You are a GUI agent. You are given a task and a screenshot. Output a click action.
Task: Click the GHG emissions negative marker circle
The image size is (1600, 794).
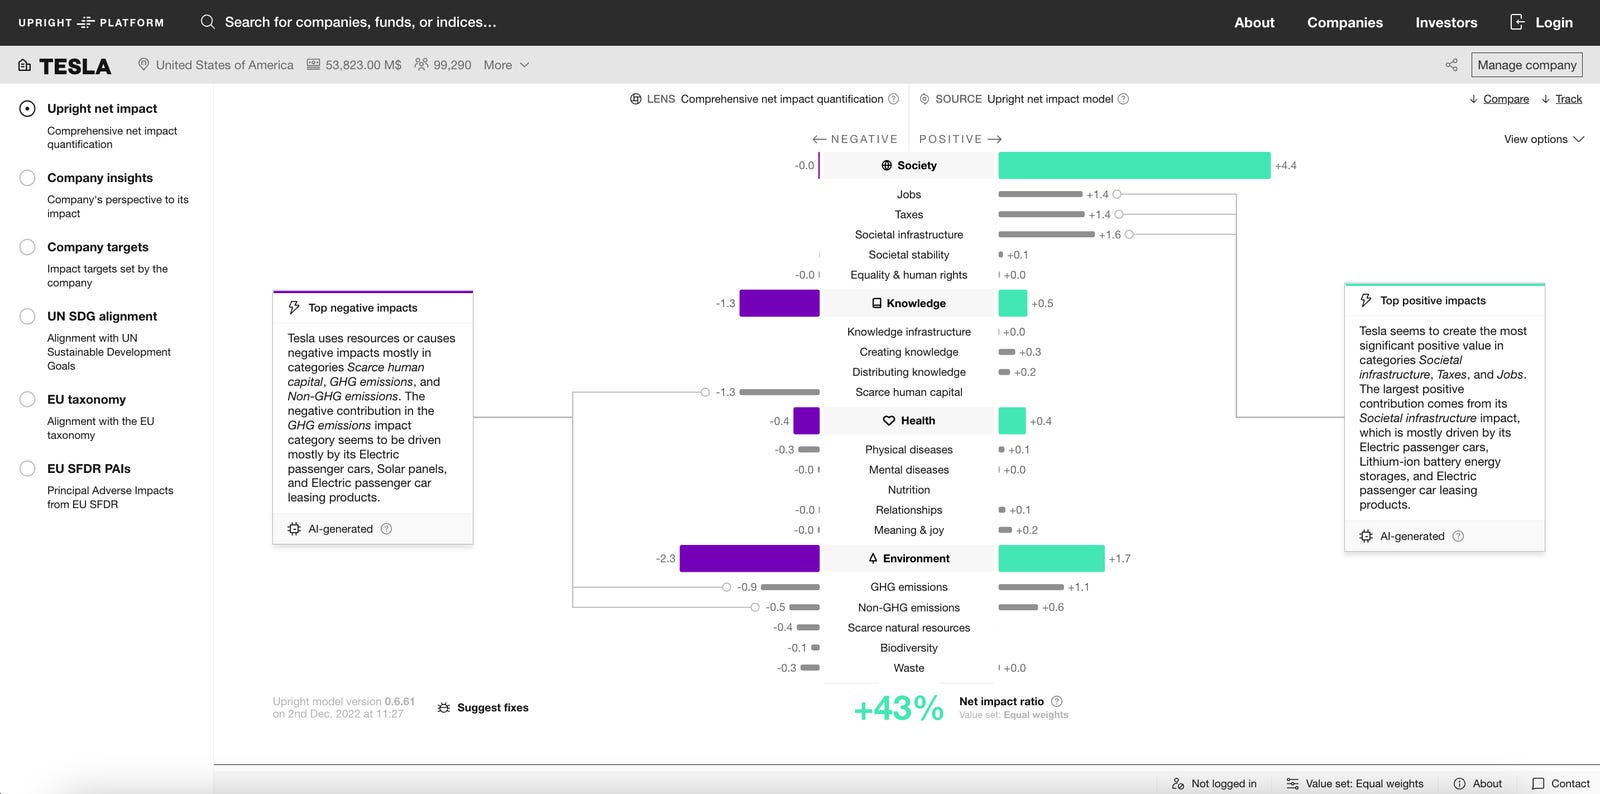pos(726,587)
